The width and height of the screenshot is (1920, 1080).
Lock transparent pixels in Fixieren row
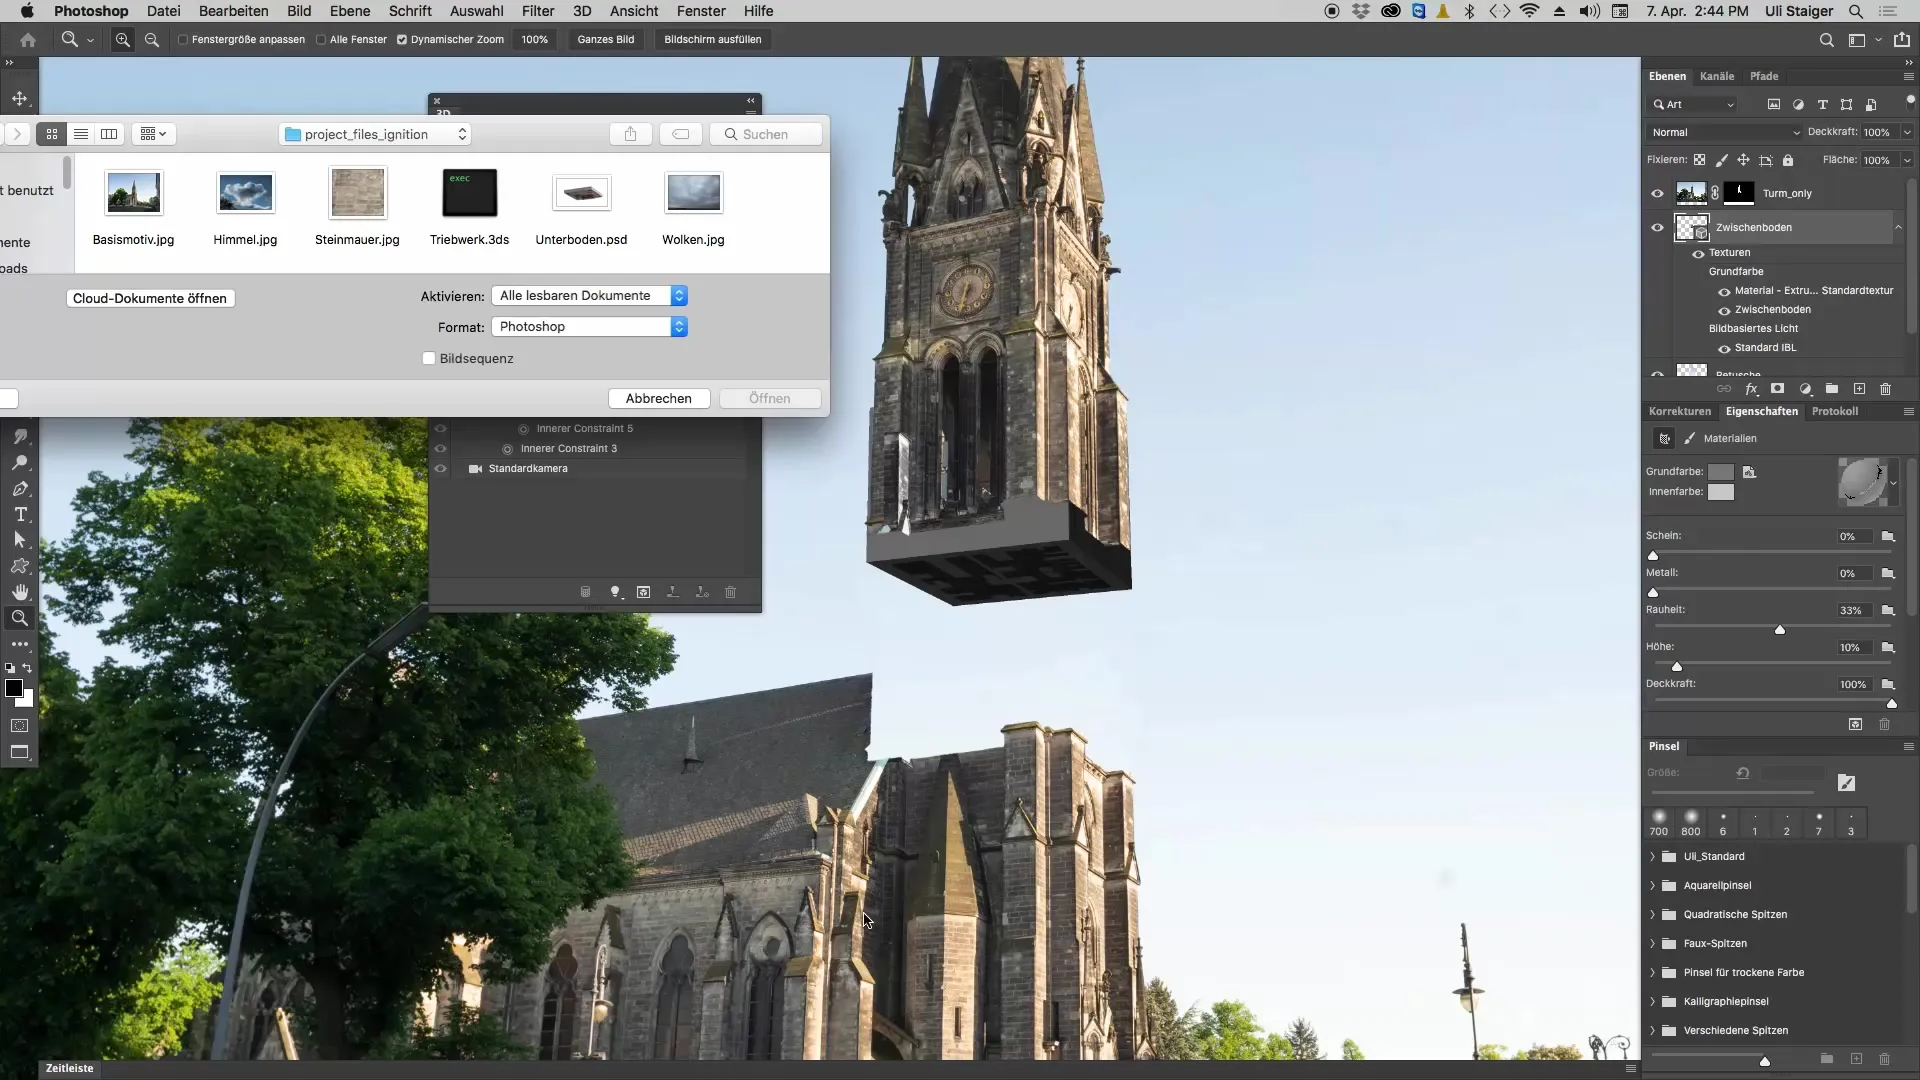coord(1699,160)
